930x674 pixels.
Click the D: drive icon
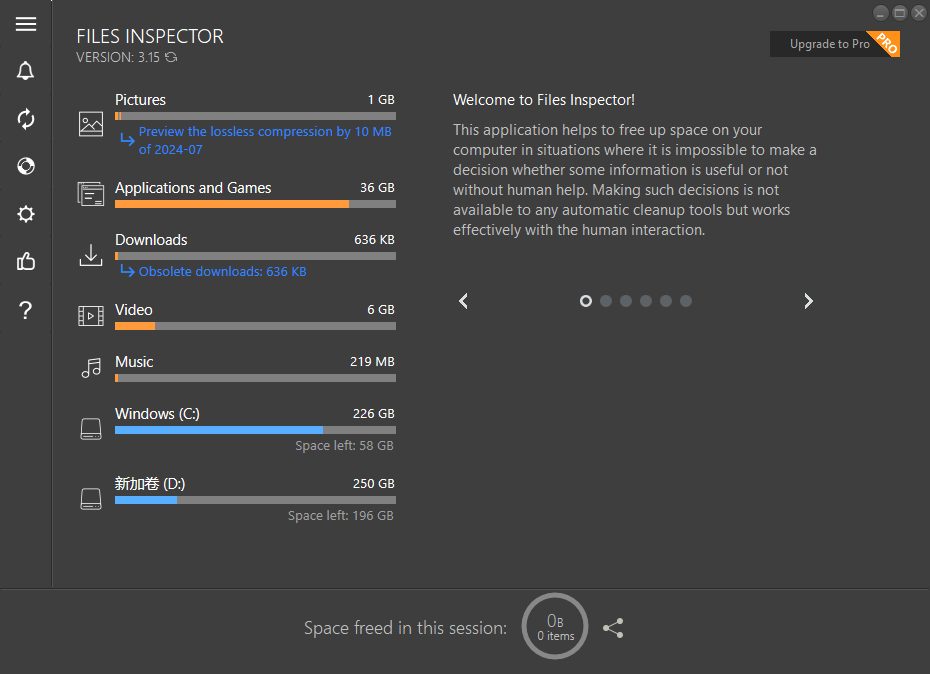tap(91, 498)
